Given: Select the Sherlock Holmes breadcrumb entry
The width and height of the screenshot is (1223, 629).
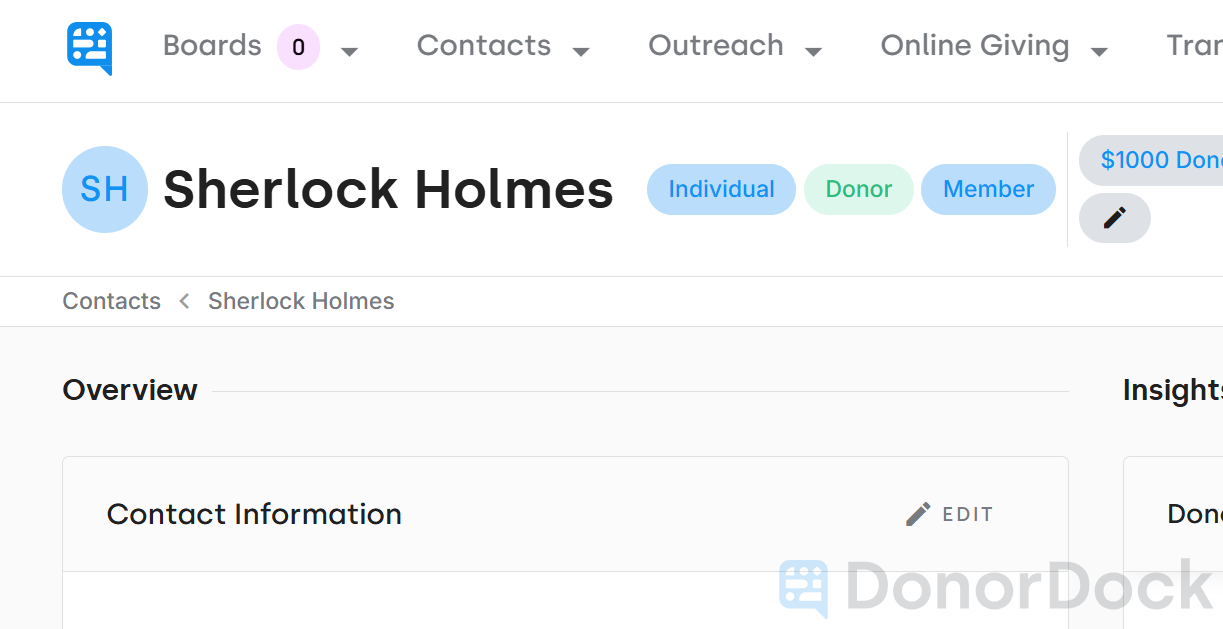Looking at the screenshot, I should (300, 300).
